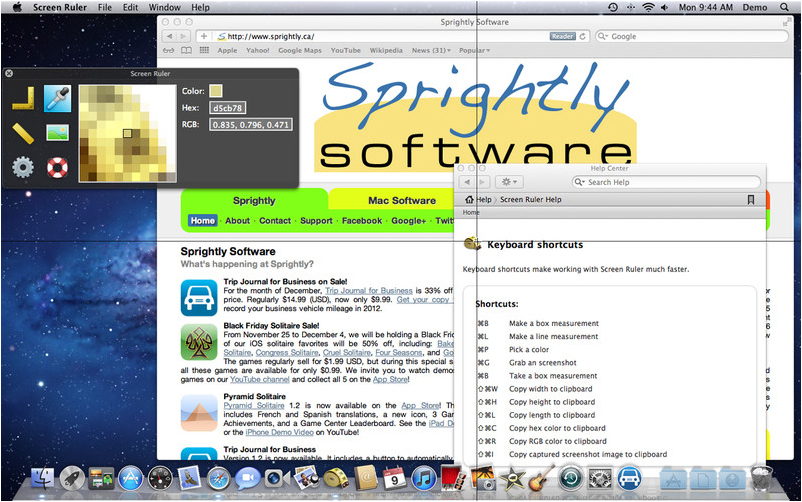Open App Store from the Dock
Image resolution: width=802 pixels, height=502 pixels.
coord(130,478)
